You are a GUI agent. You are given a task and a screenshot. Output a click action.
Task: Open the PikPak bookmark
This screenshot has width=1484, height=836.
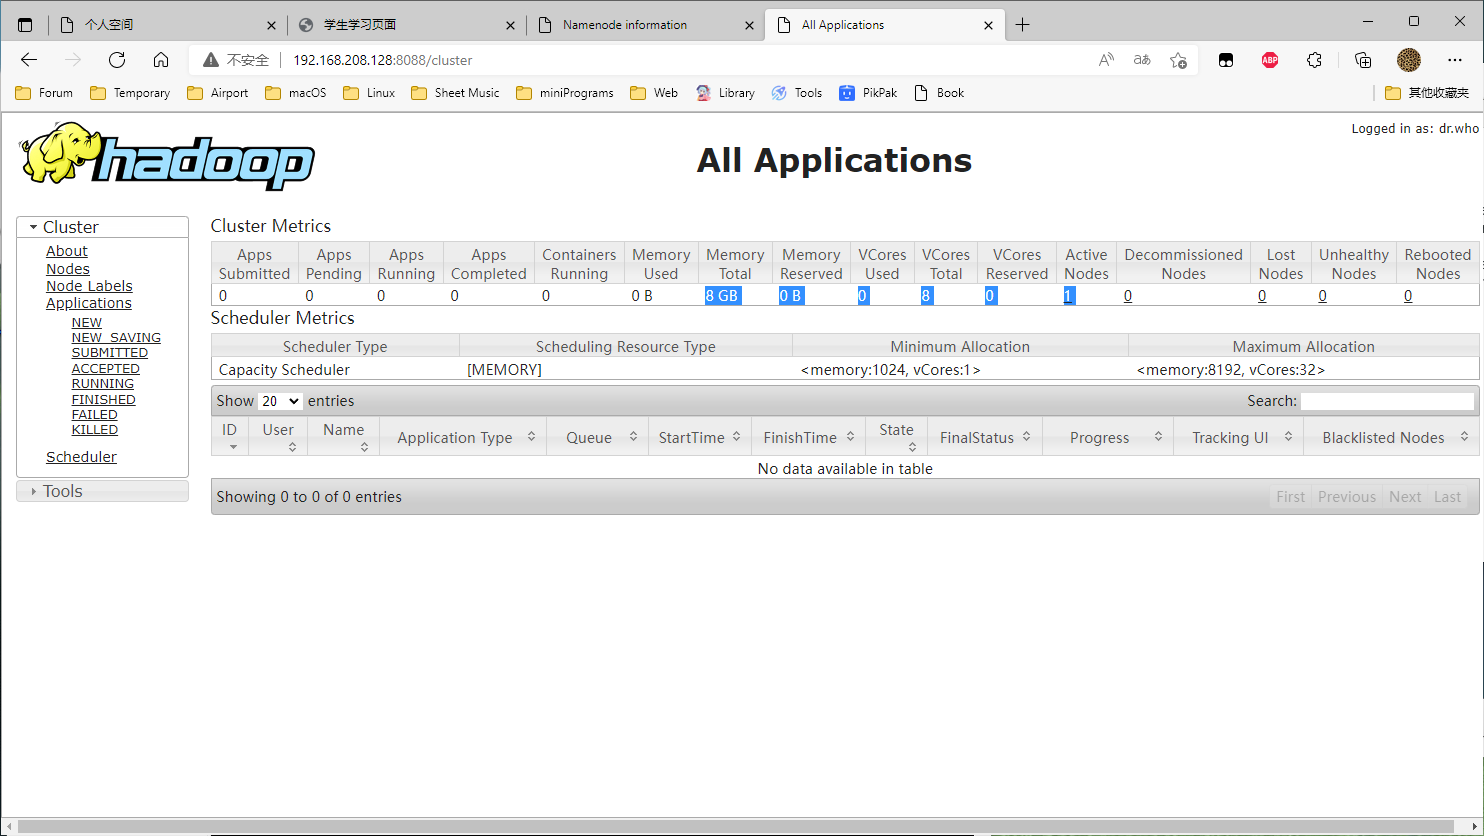[x=868, y=93]
